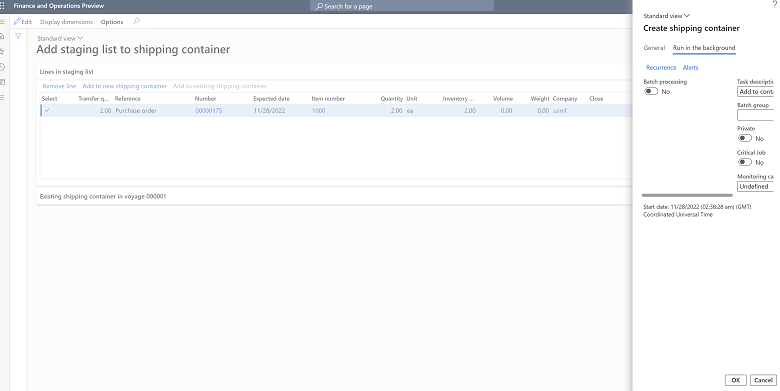The height and width of the screenshot is (391, 780).
Task: Toggle the Private switch
Action: point(745,138)
